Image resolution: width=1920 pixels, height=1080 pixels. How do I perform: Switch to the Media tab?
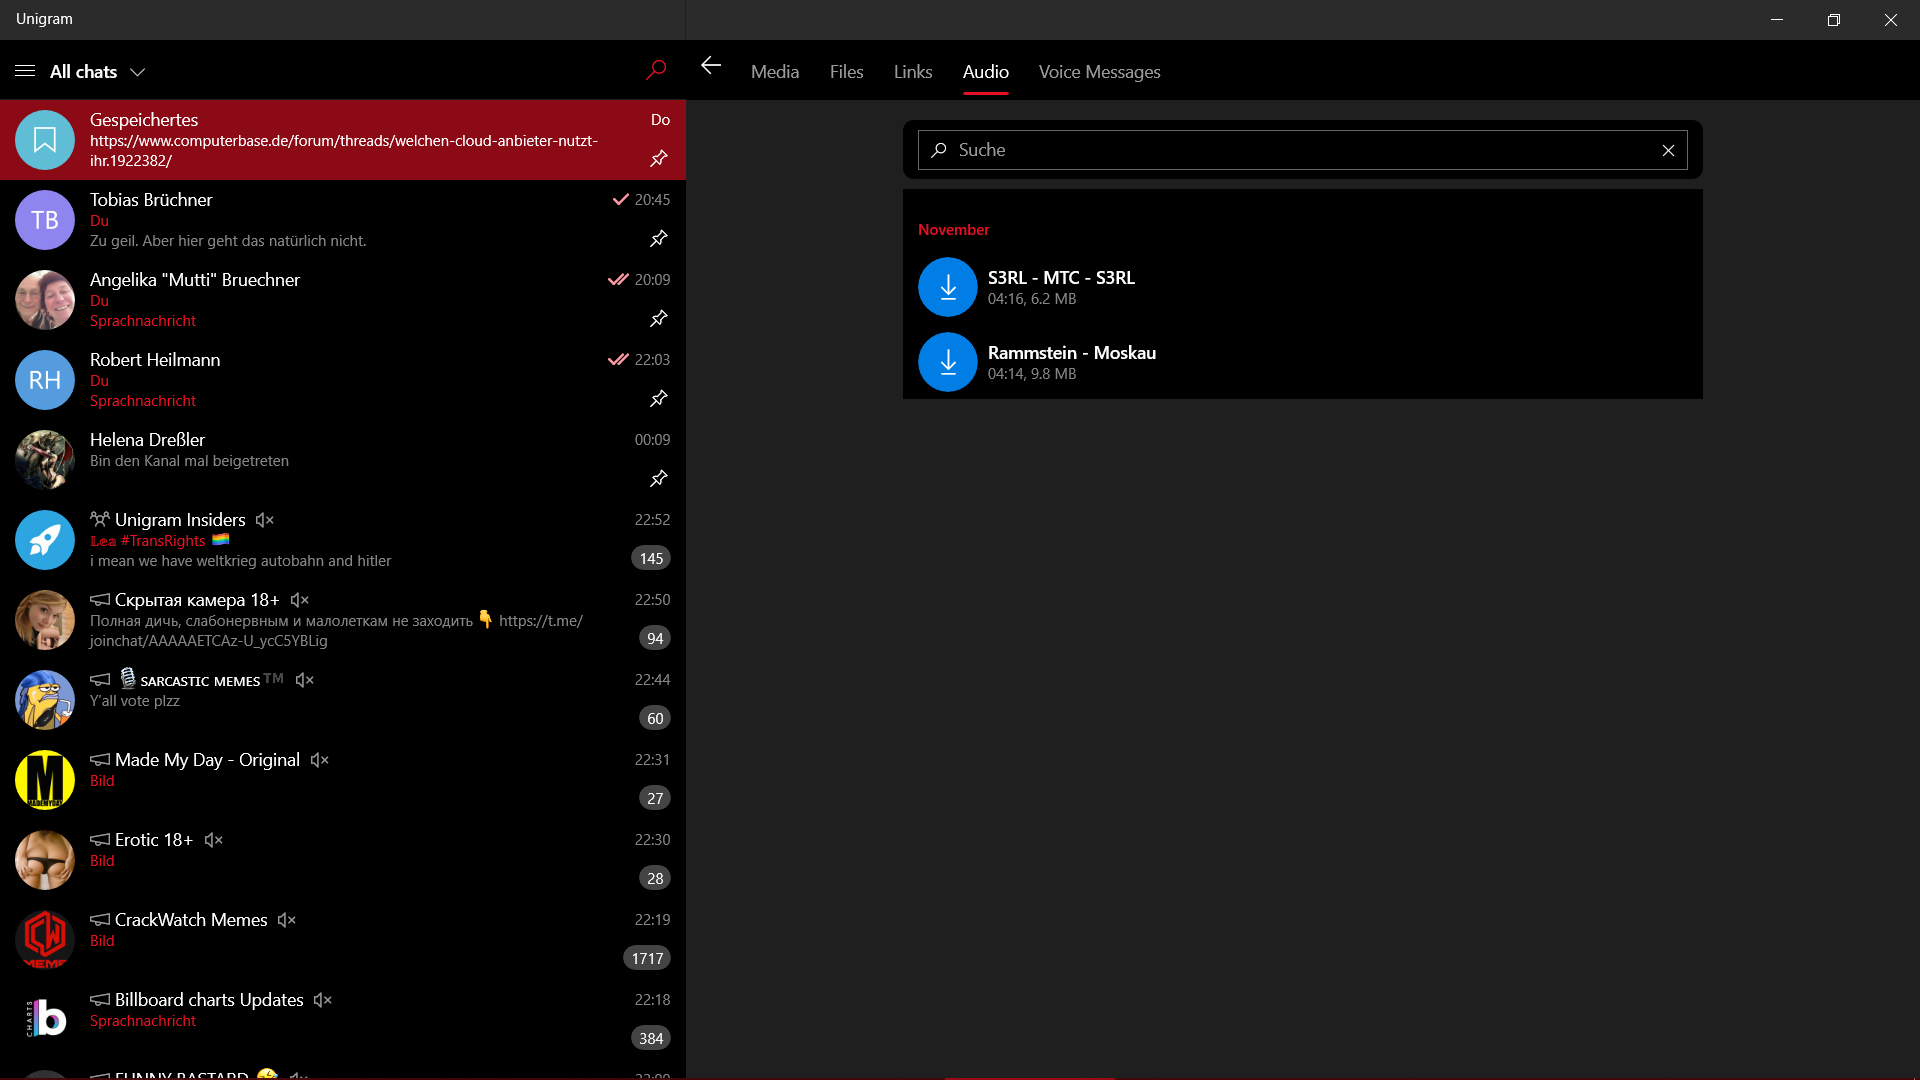tap(775, 72)
